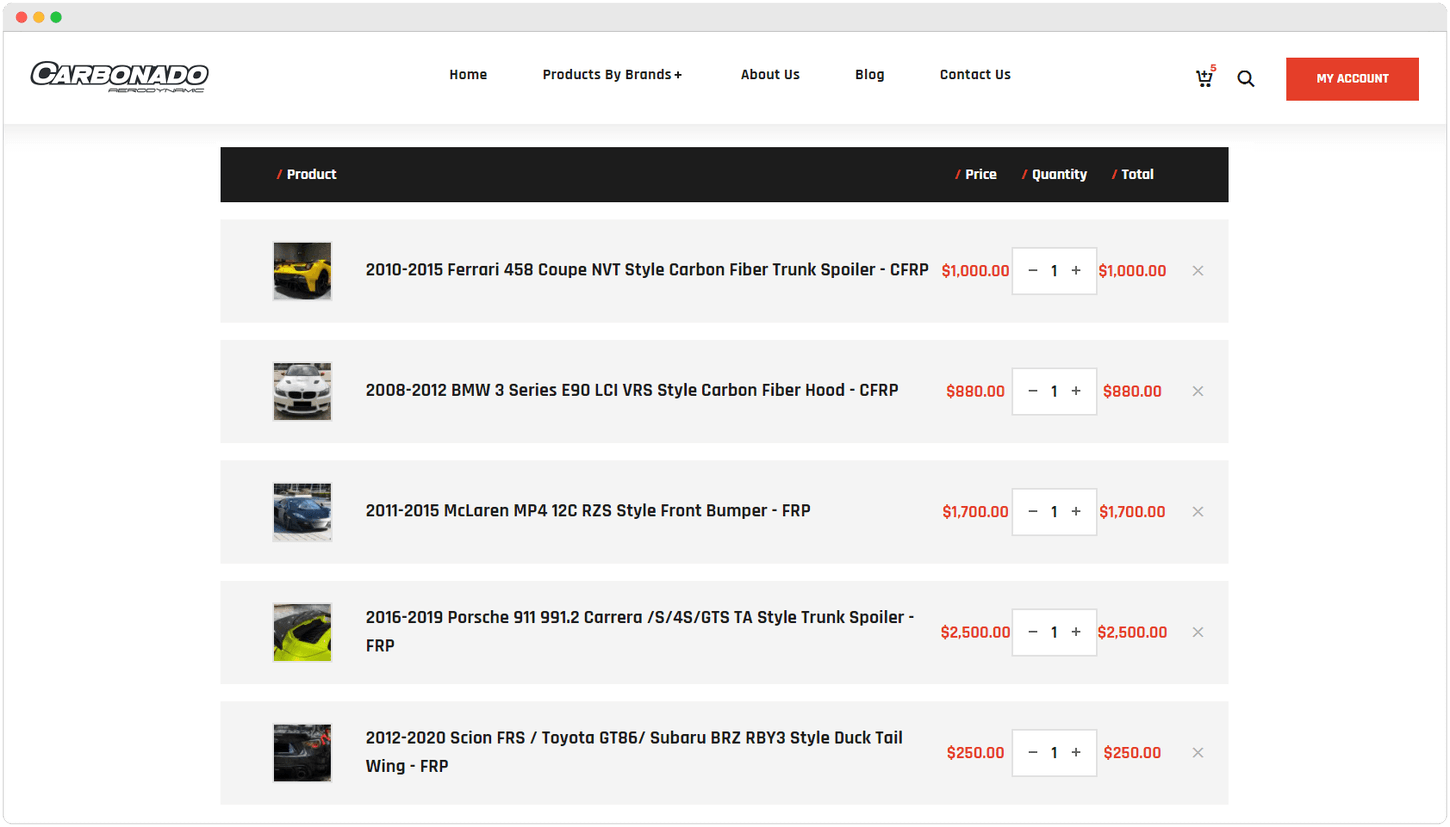The image size is (1450, 827).
Task: Click quantity field of BMW E90 row
Action: click(x=1054, y=391)
